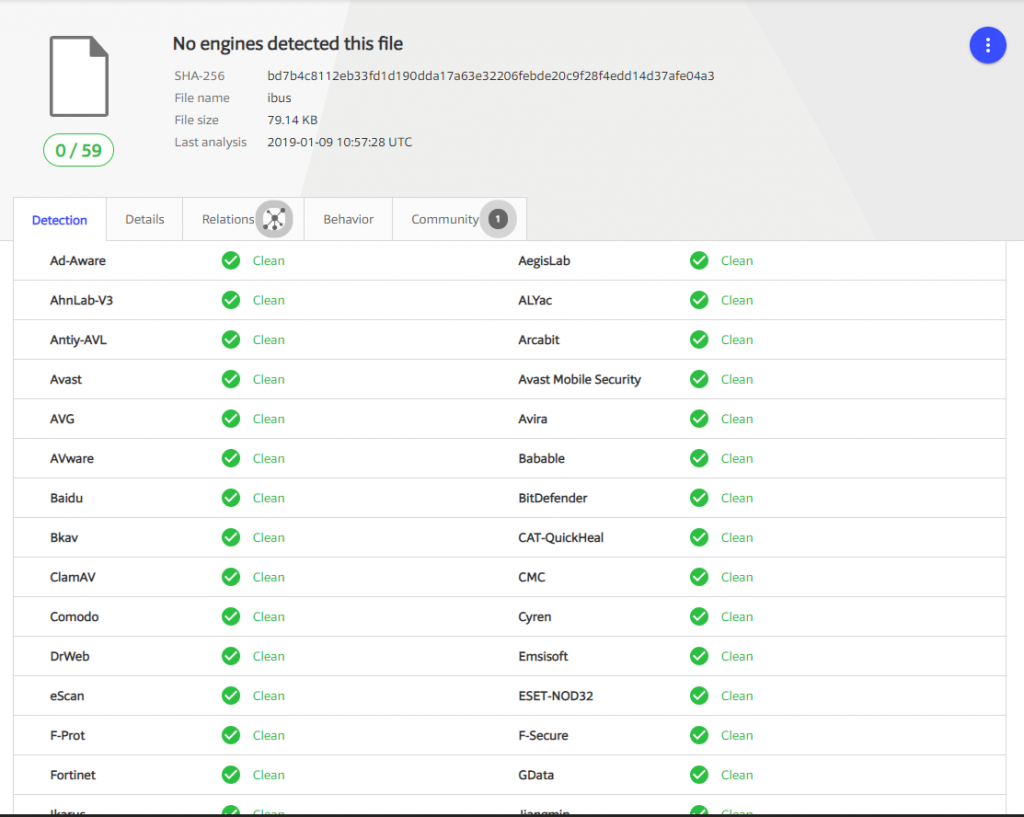Viewport: 1024px width, 817px height.
Task: Click the SHA-256 hash value
Action: click(490, 76)
